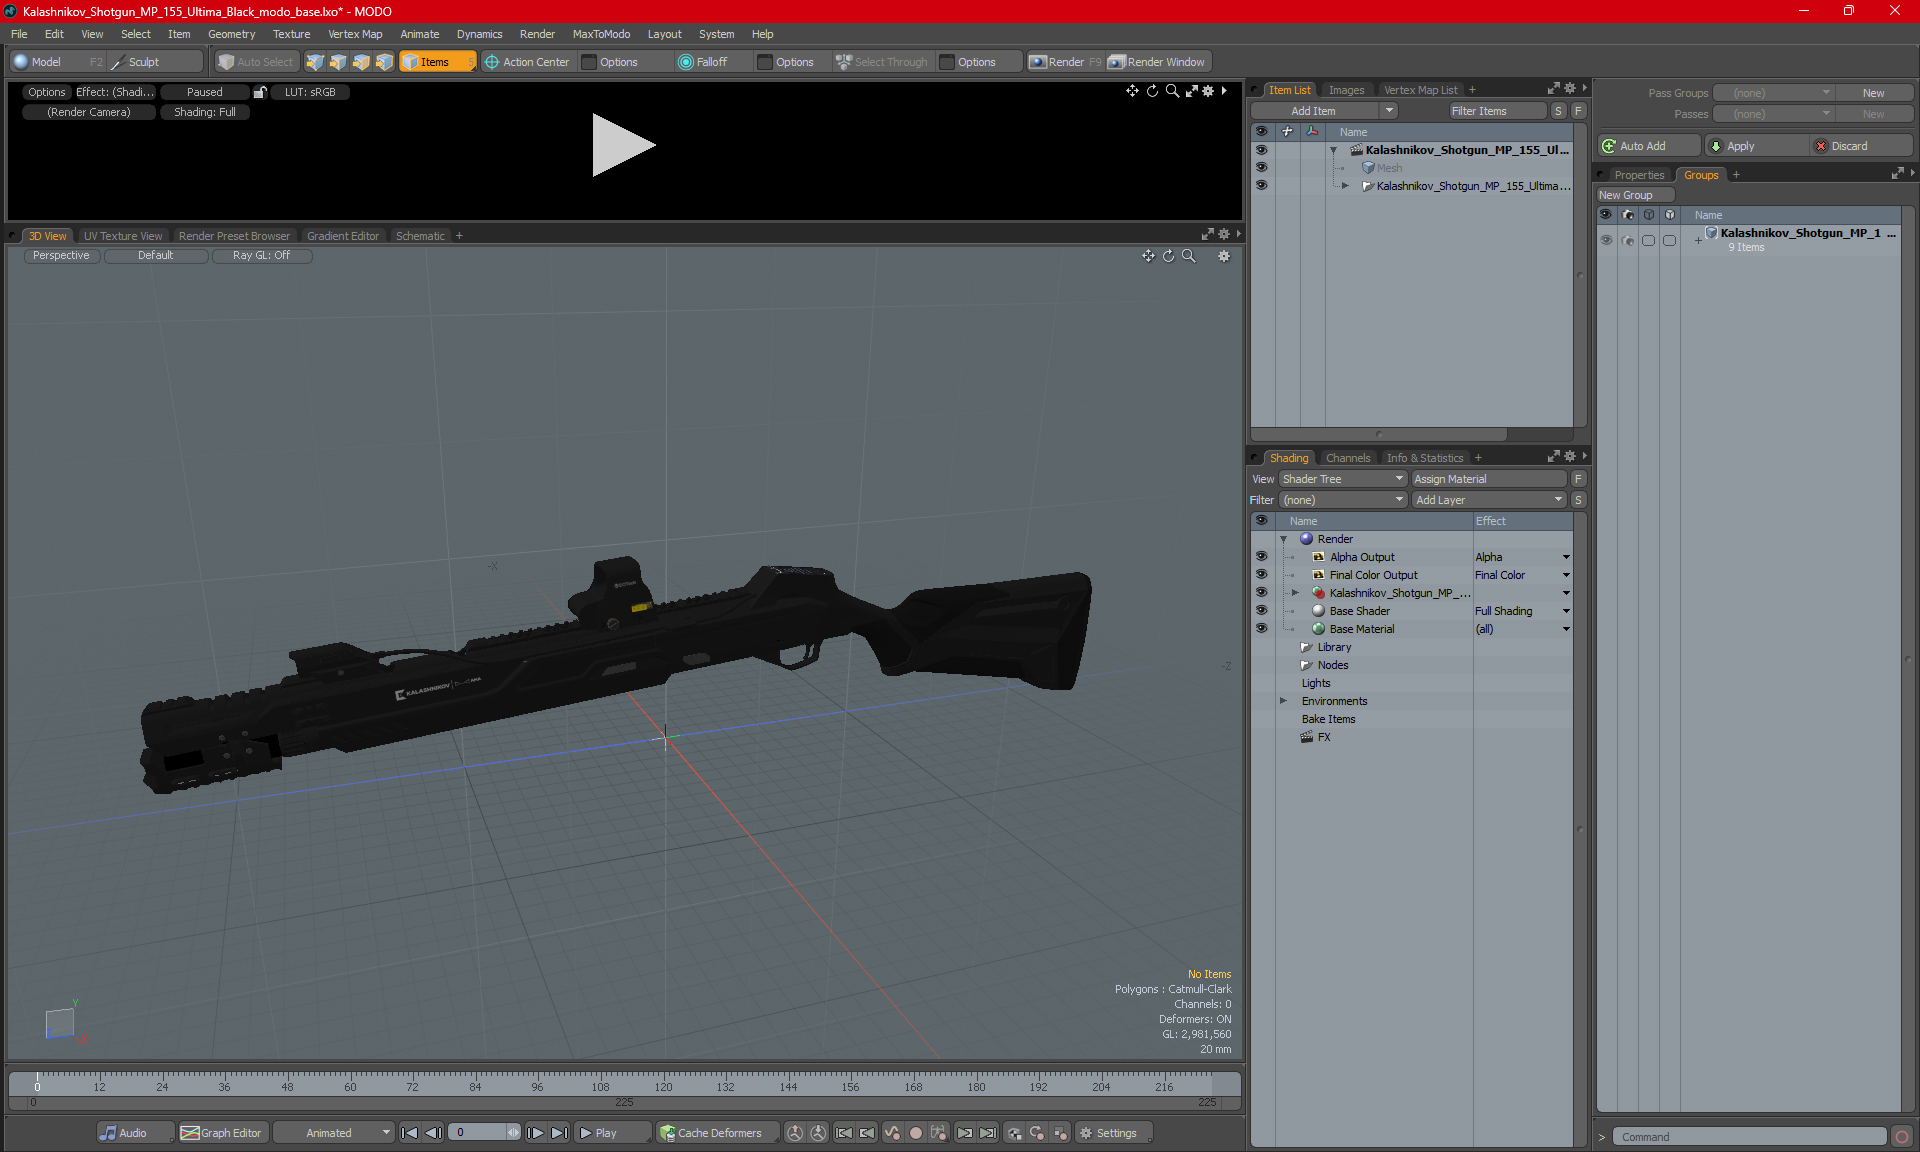Select the Vertices selection mode icon

tap(315, 62)
